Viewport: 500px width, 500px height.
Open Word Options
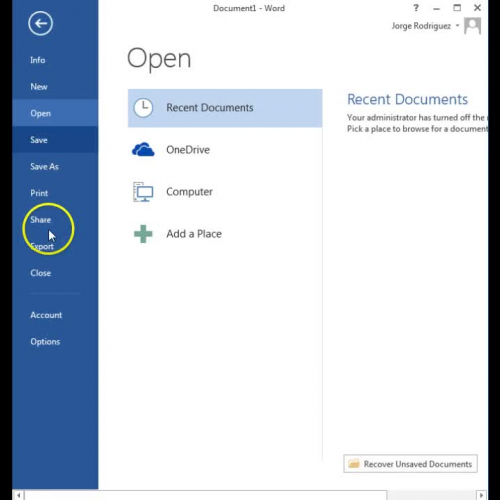point(55,342)
